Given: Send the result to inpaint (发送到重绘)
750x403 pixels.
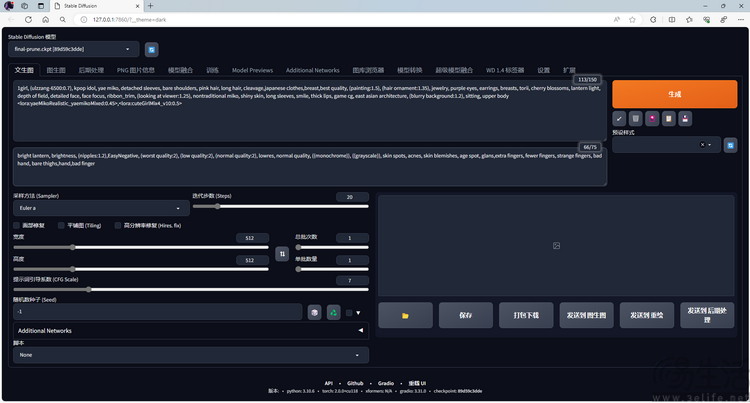Looking at the screenshot, I should 647,316.
